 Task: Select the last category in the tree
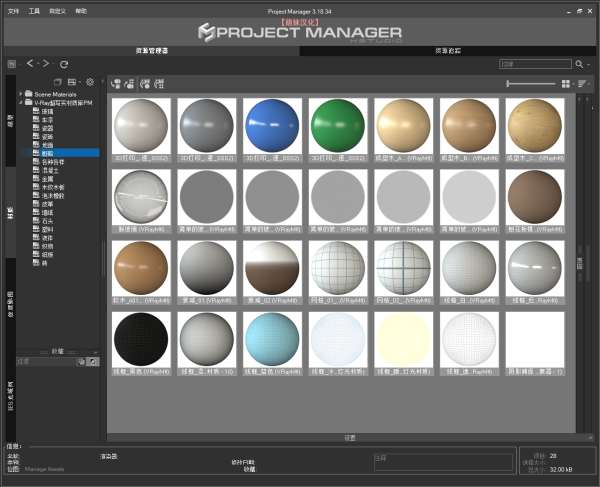[x=44, y=263]
